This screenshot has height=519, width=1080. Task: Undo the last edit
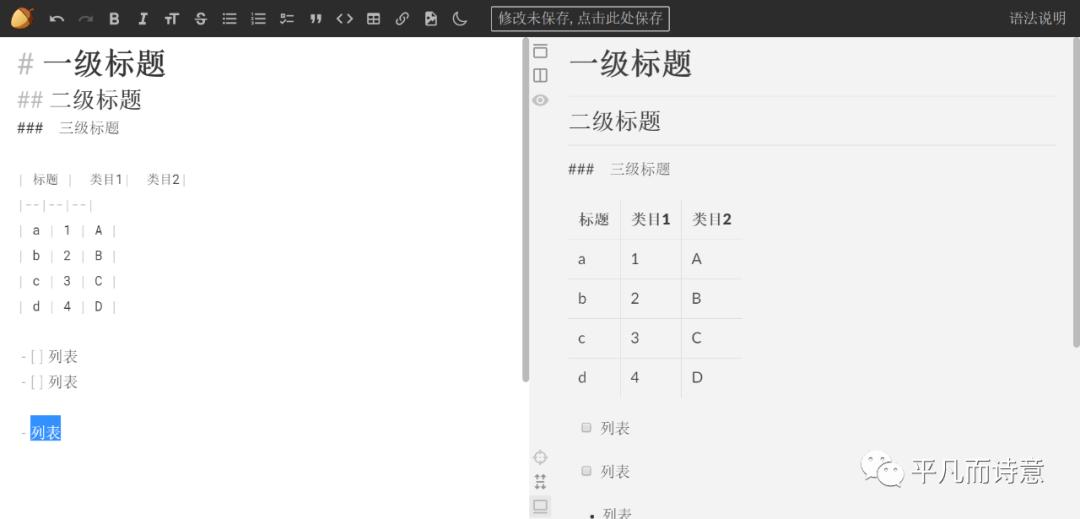(x=56, y=19)
